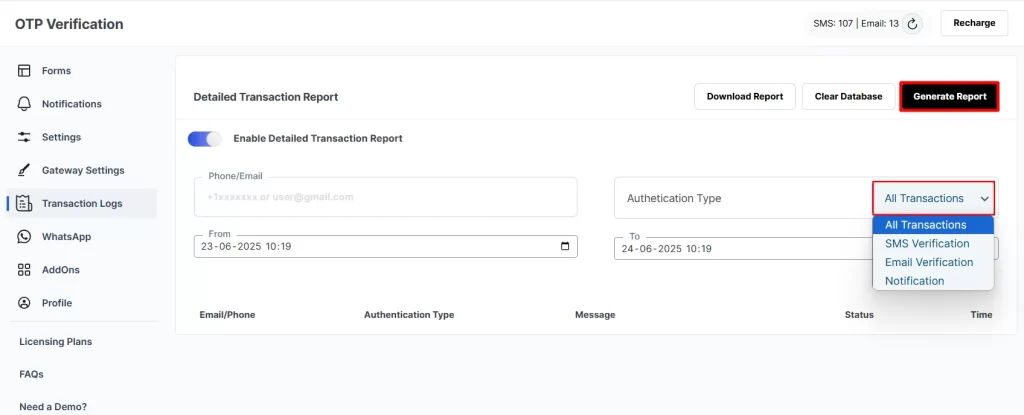
Task: Click the WhatsApp icon in sidebar
Action: [24, 237]
